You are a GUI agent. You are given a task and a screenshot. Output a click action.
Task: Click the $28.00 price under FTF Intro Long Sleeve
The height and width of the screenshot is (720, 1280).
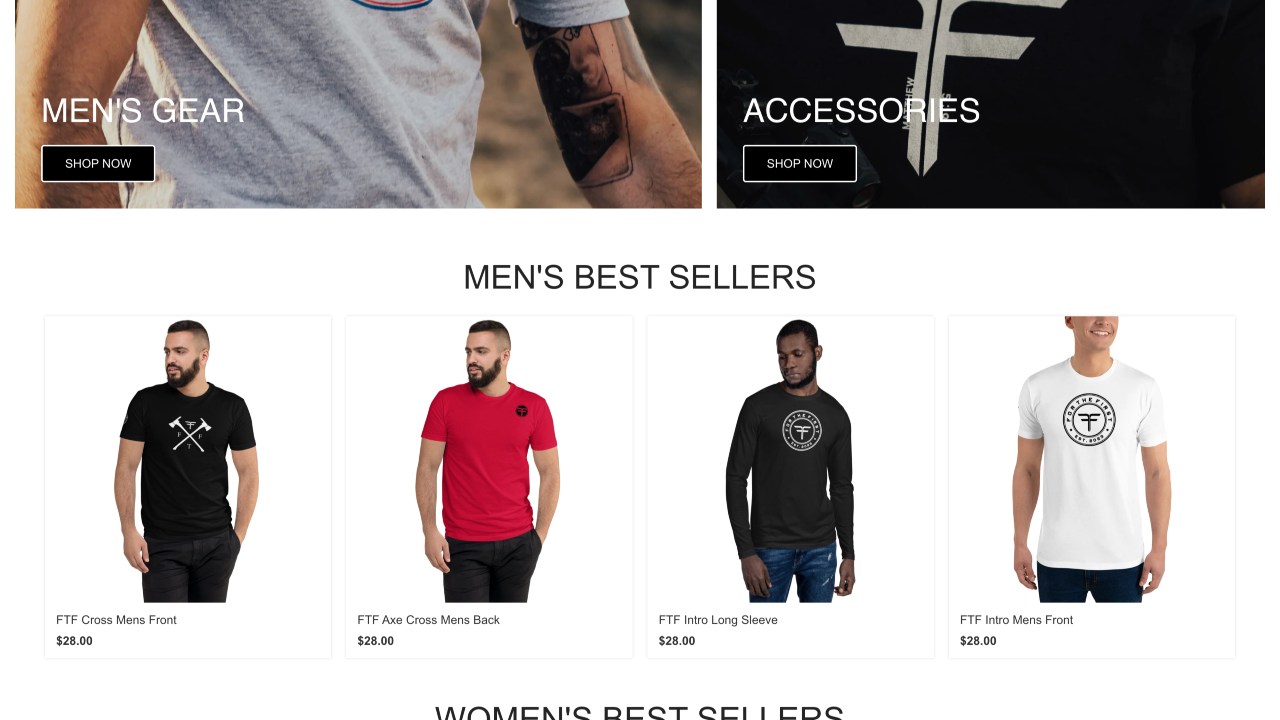677,641
